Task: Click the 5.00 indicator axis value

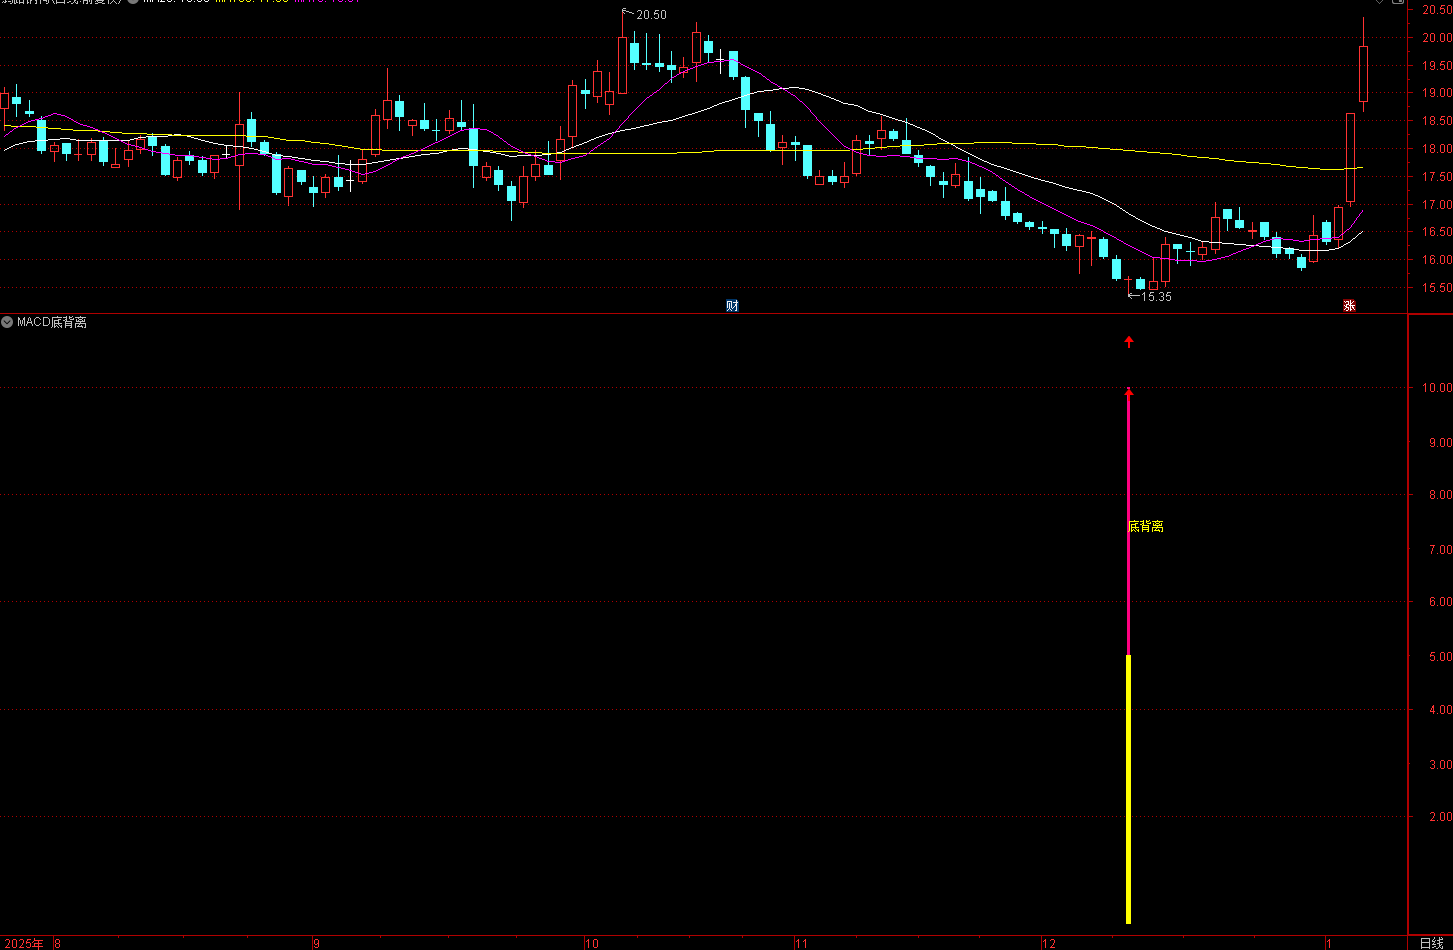Action: [1441, 657]
